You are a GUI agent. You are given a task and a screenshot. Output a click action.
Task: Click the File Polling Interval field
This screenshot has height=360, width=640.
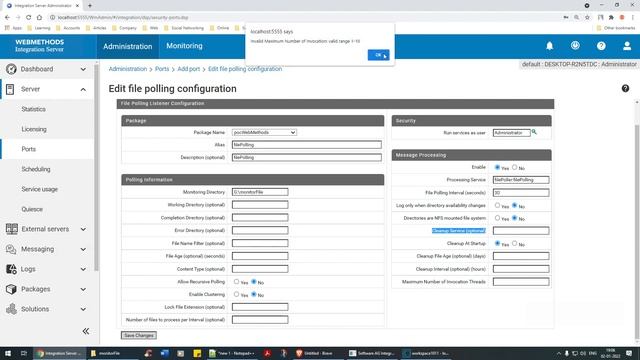point(521,192)
